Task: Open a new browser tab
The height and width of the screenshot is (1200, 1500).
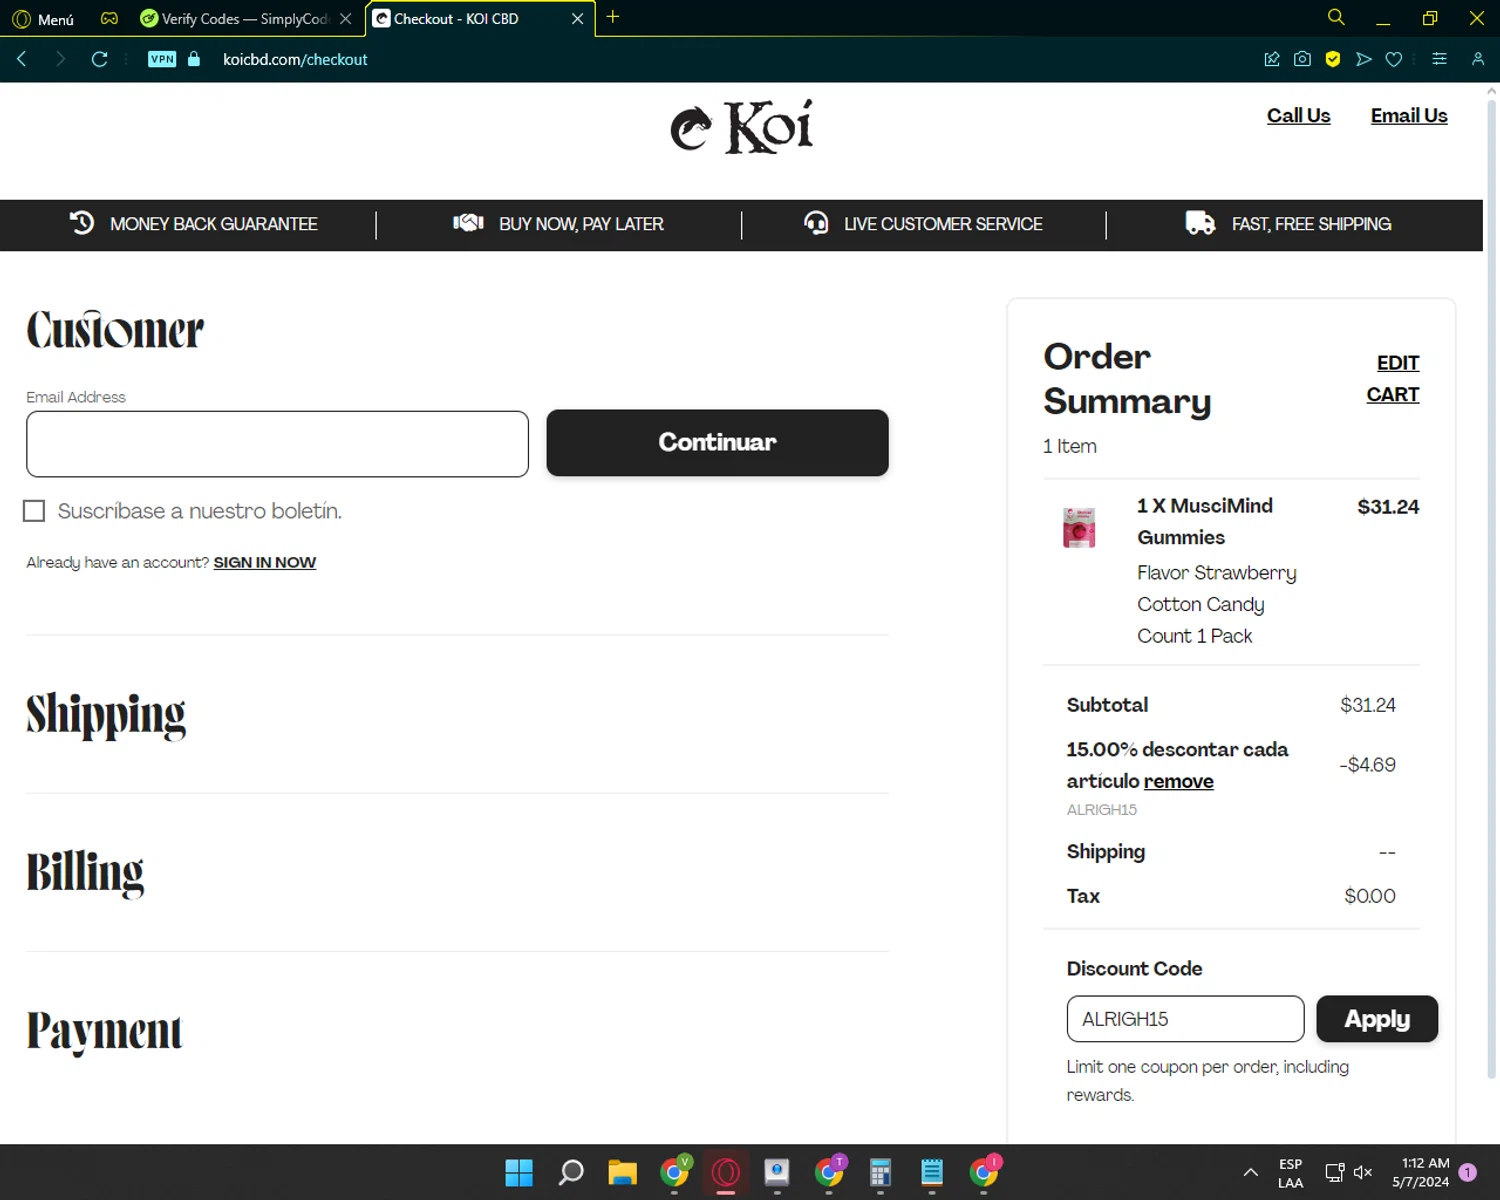Action: coord(613,17)
